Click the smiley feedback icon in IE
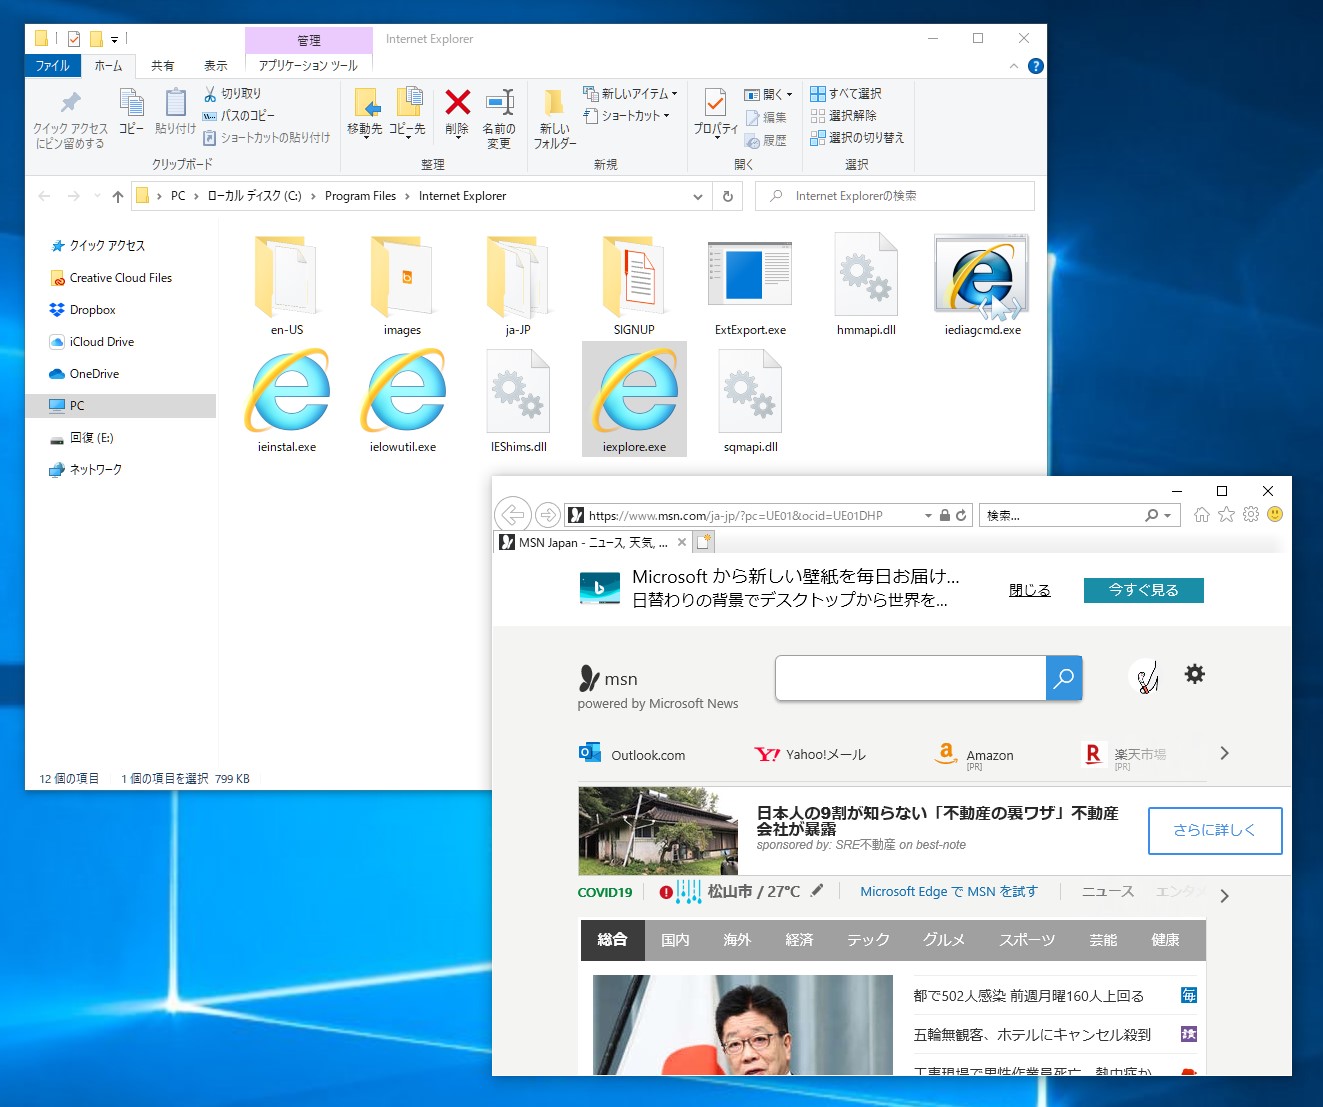This screenshot has width=1323, height=1107. point(1275,514)
